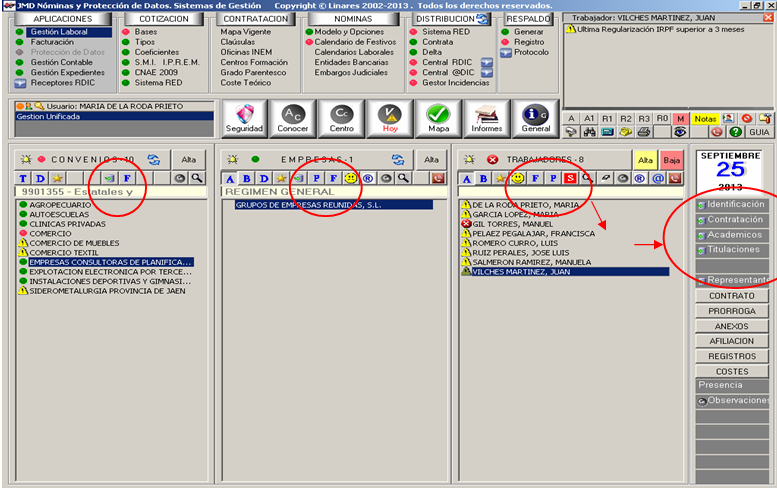Click the red S icon in Trabajadores toolbar

[x=570, y=178]
